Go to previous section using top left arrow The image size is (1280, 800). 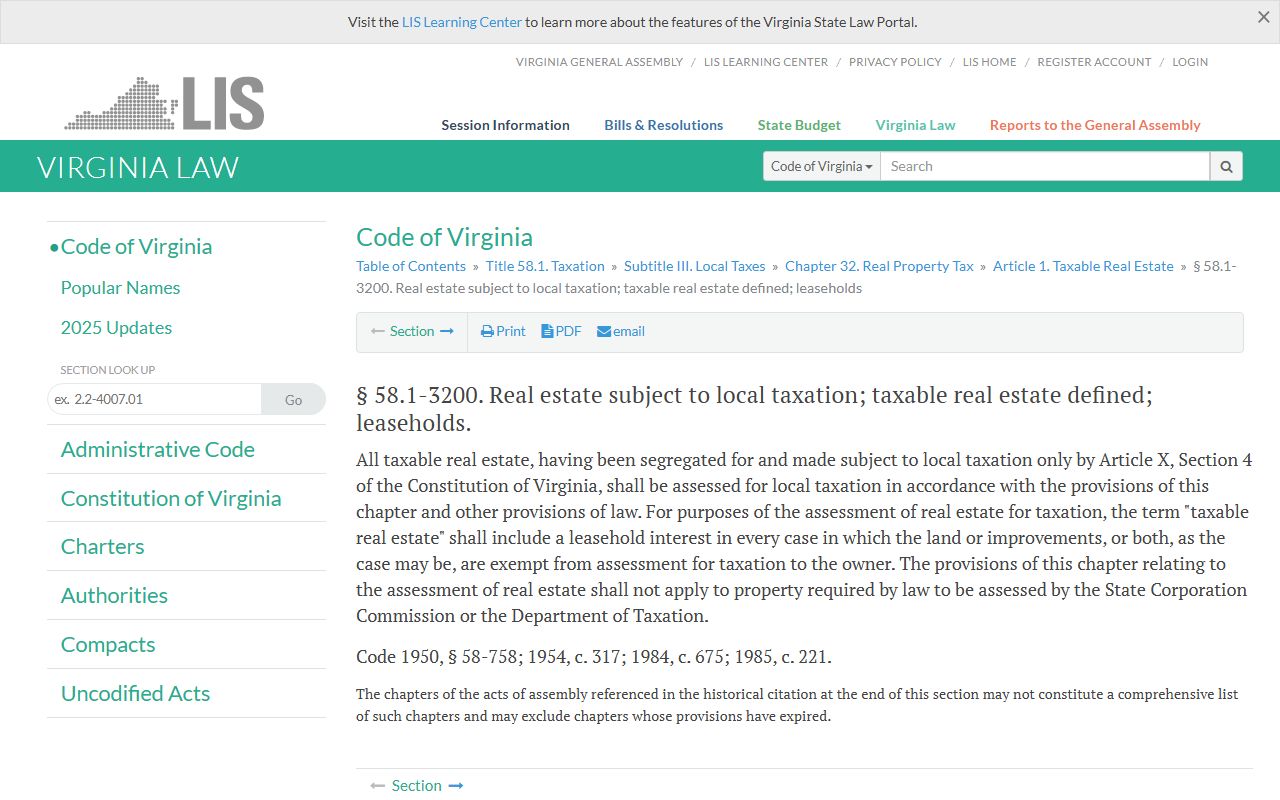(378, 331)
